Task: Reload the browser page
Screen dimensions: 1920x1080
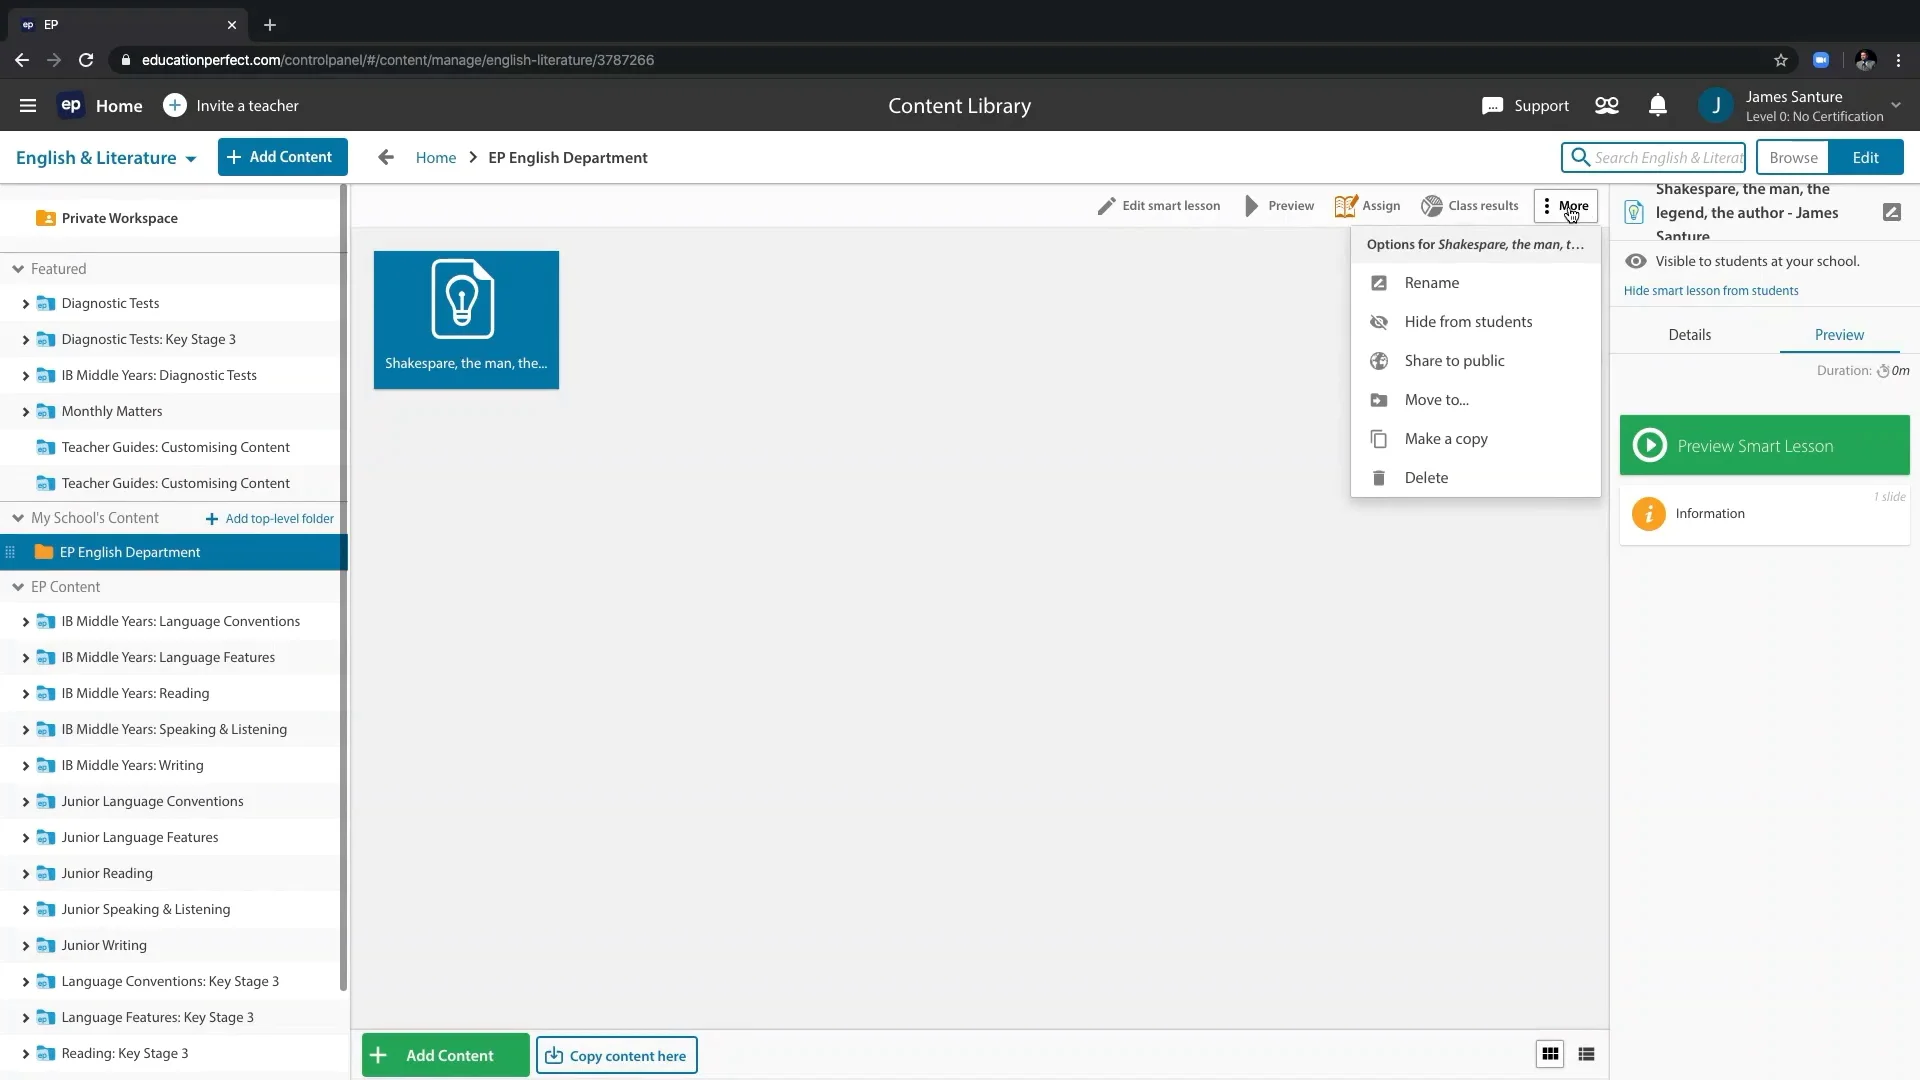Action: 86,60
